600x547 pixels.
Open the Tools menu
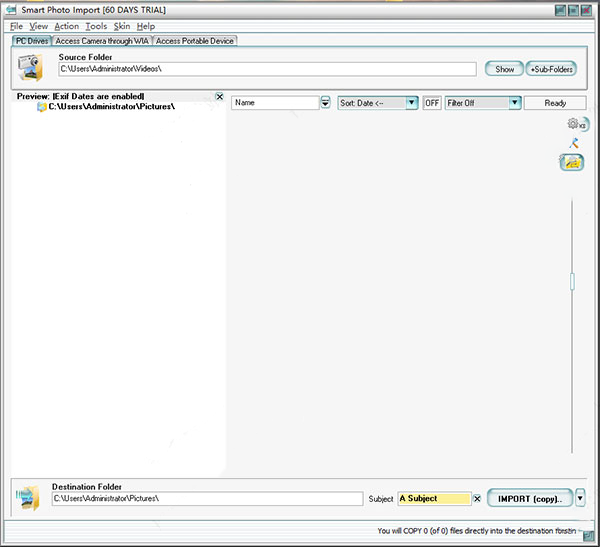(96, 26)
